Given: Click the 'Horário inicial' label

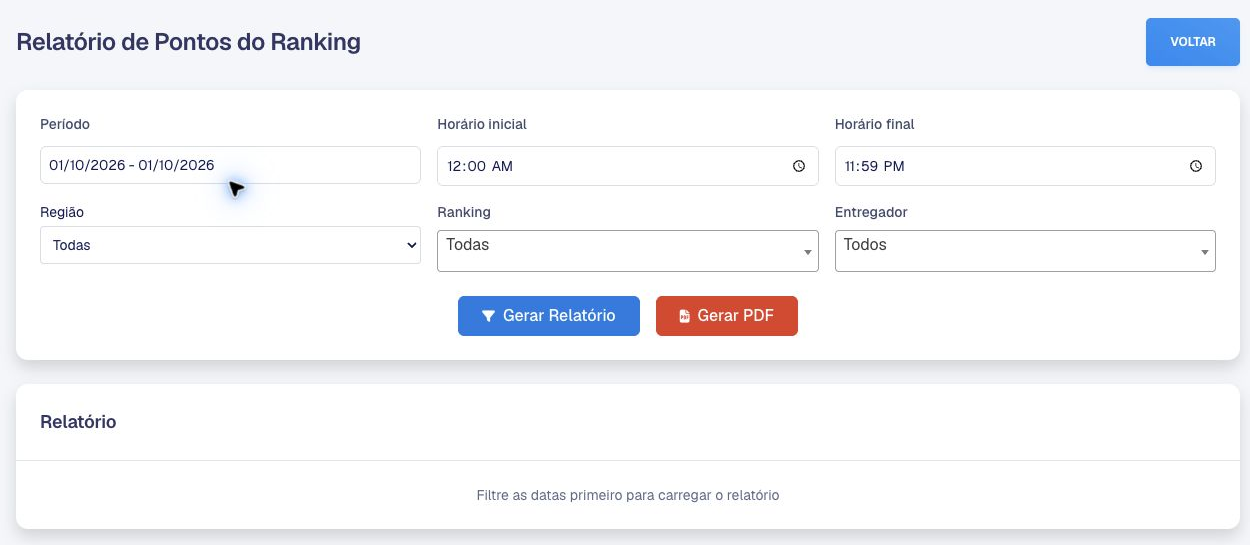Looking at the screenshot, I should point(482,124).
